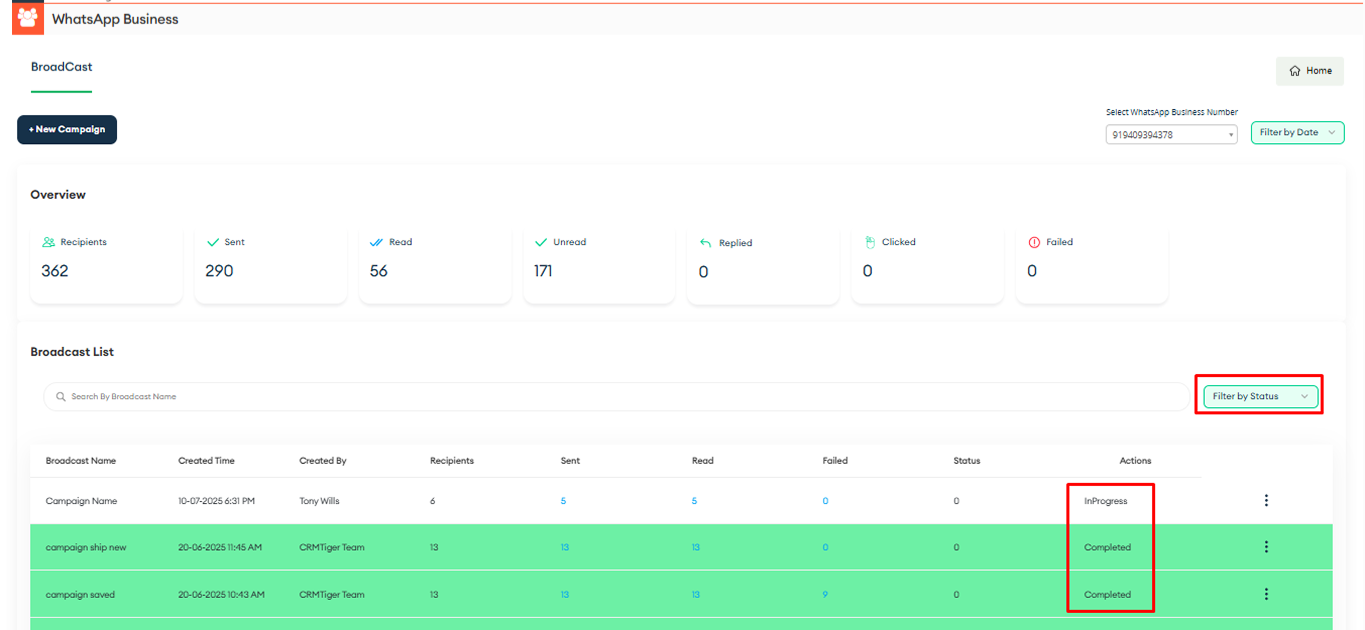Click the Sent checkmark icon in Overview
The height and width of the screenshot is (630, 1365).
pos(212,242)
